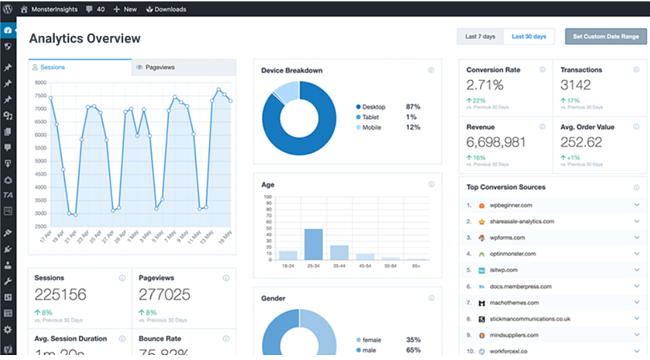Open the Pages icon in the sidebar
This screenshot has width=650, height=360.
point(7,132)
